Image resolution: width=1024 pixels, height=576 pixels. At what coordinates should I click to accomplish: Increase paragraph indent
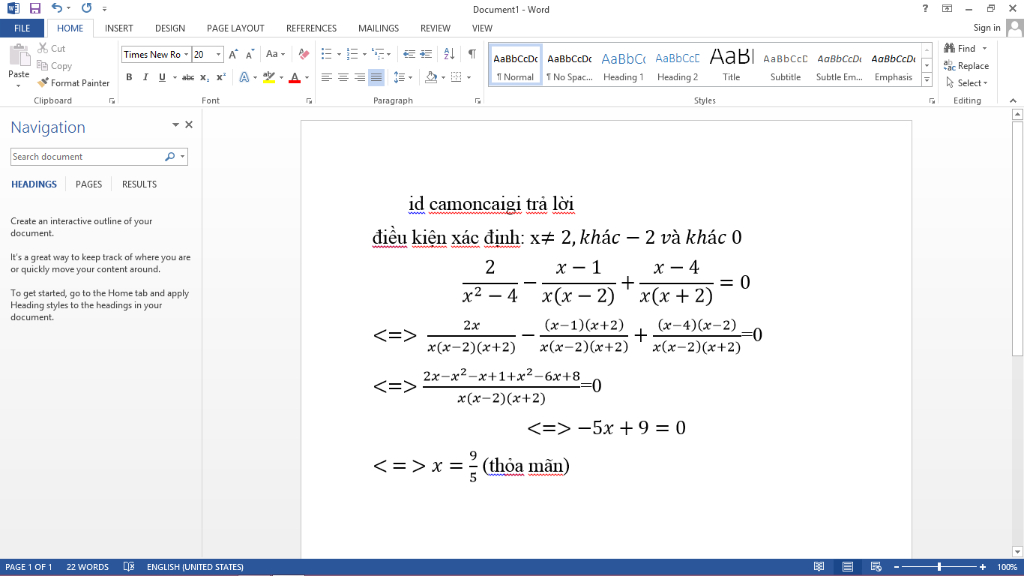426,54
